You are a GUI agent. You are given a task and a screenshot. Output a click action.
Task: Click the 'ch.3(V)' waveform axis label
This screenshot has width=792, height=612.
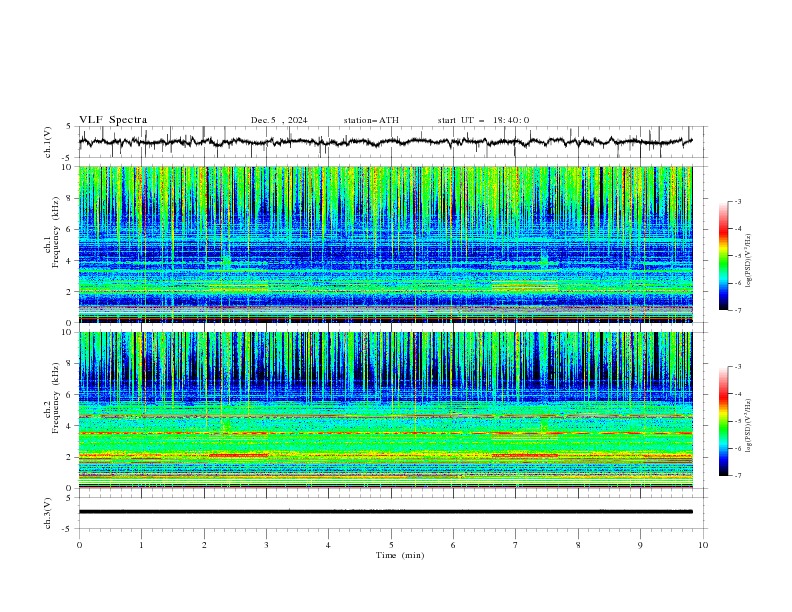click(x=48, y=513)
